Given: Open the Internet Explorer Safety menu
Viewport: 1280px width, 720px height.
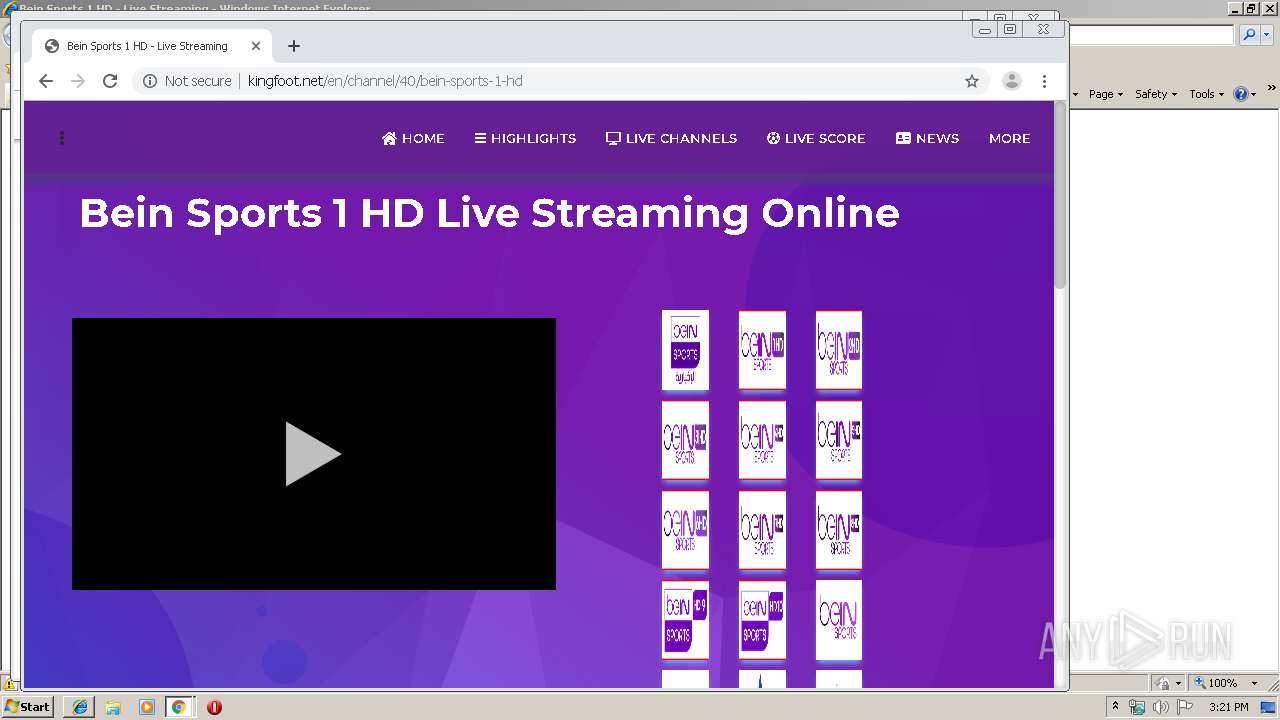Looking at the screenshot, I should coord(1156,94).
